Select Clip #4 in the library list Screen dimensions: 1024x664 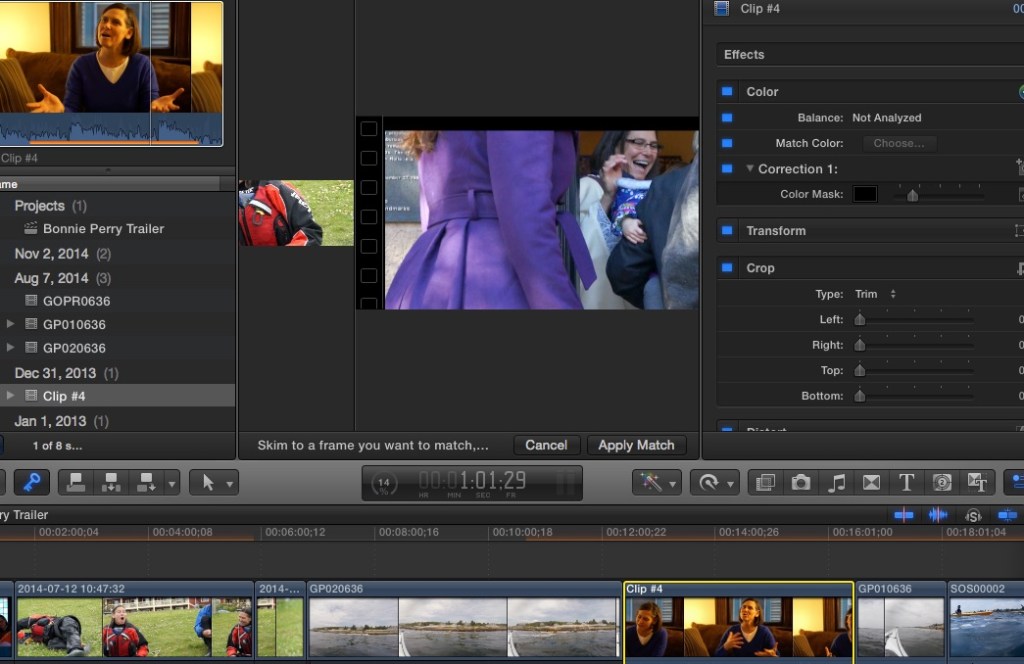[x=63, y=396]
